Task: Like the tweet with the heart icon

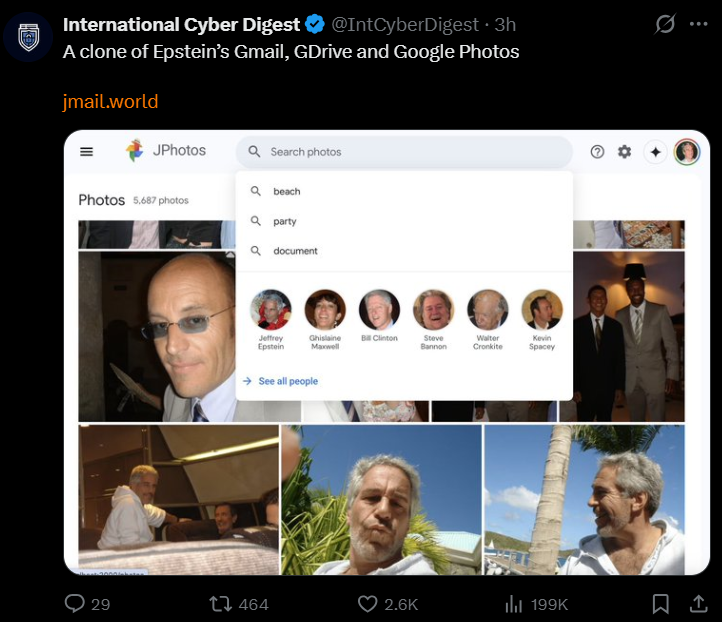Action: tap(367, 604)
